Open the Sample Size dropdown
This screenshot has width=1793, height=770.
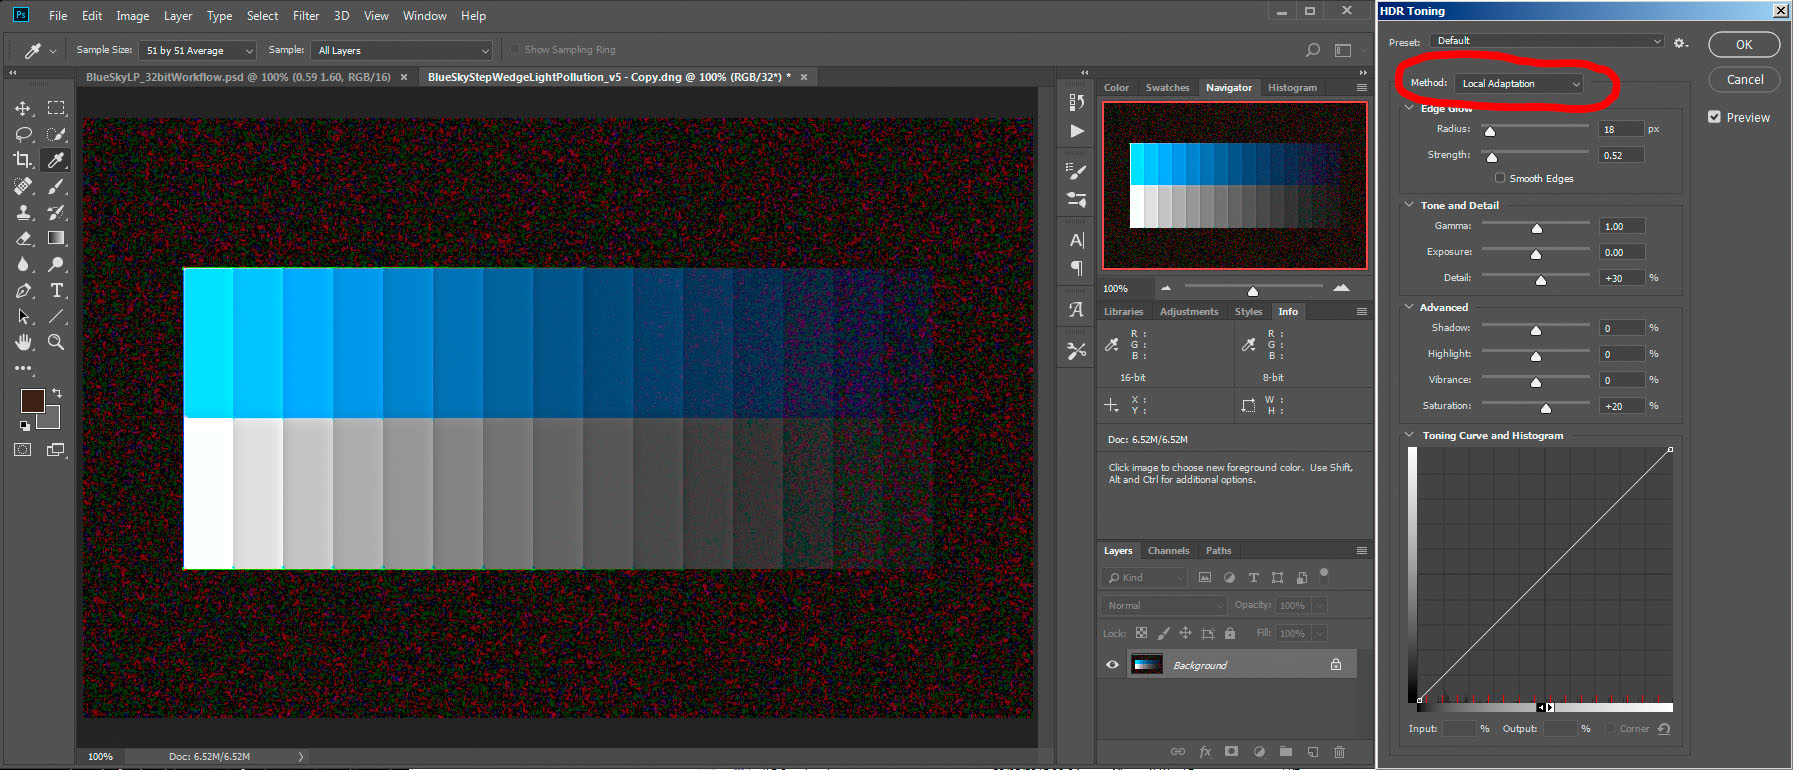(x=199, y=50)
